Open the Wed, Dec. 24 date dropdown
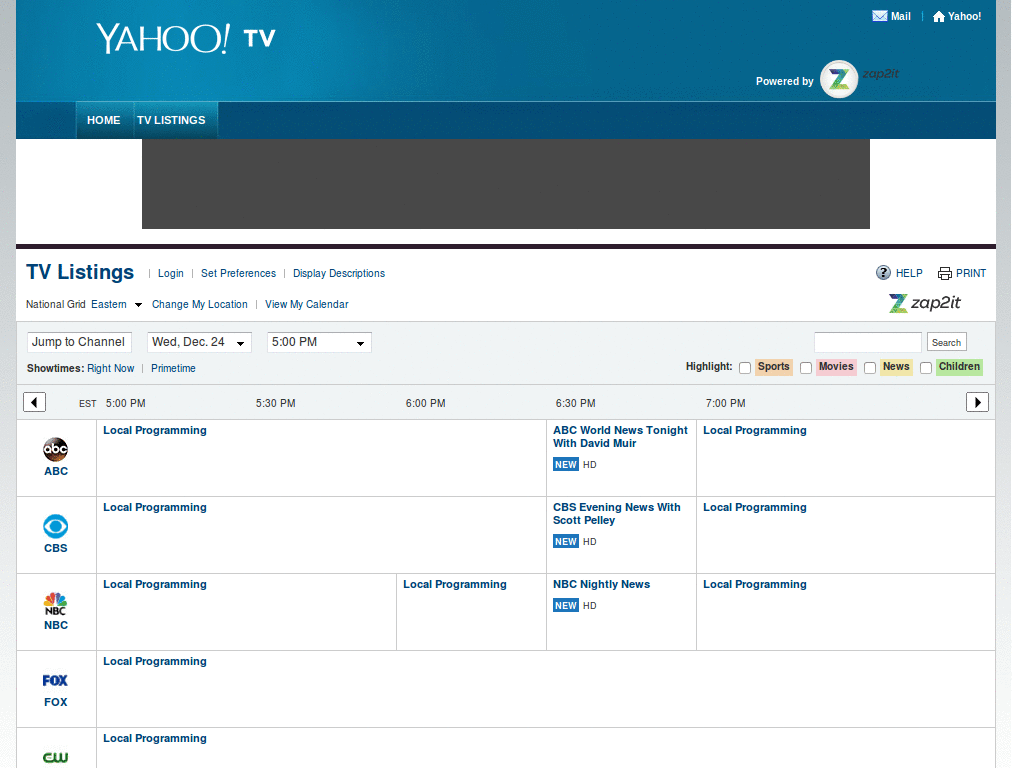 [199, 342]
